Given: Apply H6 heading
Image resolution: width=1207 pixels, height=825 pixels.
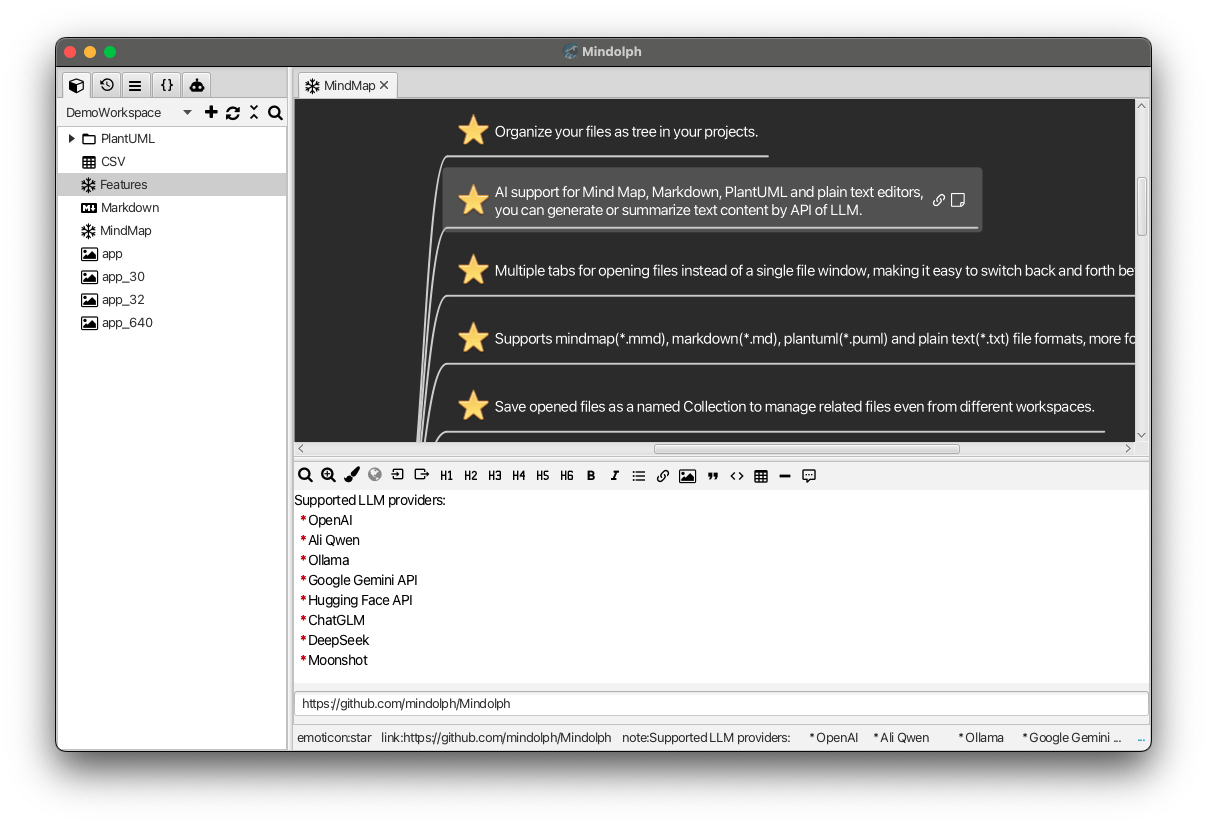Looking at the screenshot, I should tap(567, 476).
